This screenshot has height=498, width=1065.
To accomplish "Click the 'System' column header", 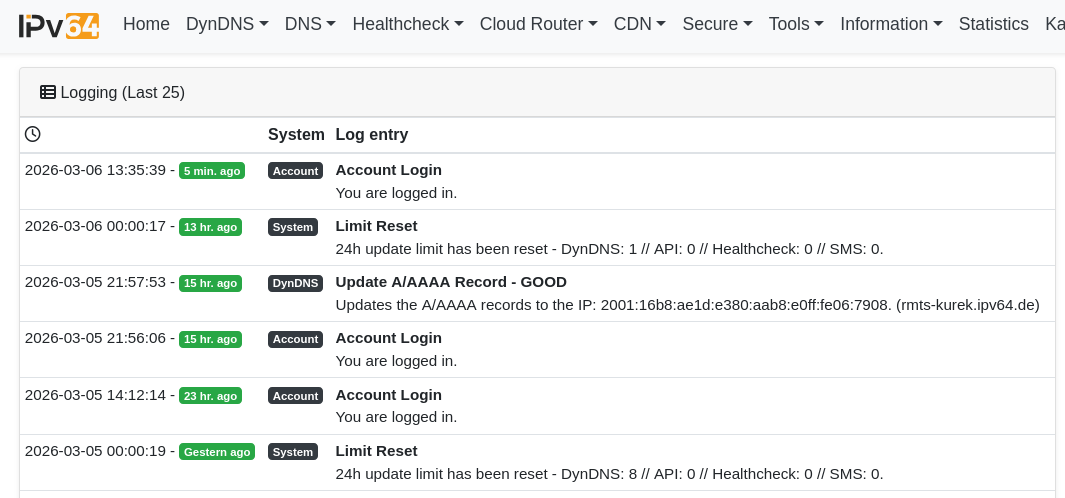I will (x=296, y=134).
